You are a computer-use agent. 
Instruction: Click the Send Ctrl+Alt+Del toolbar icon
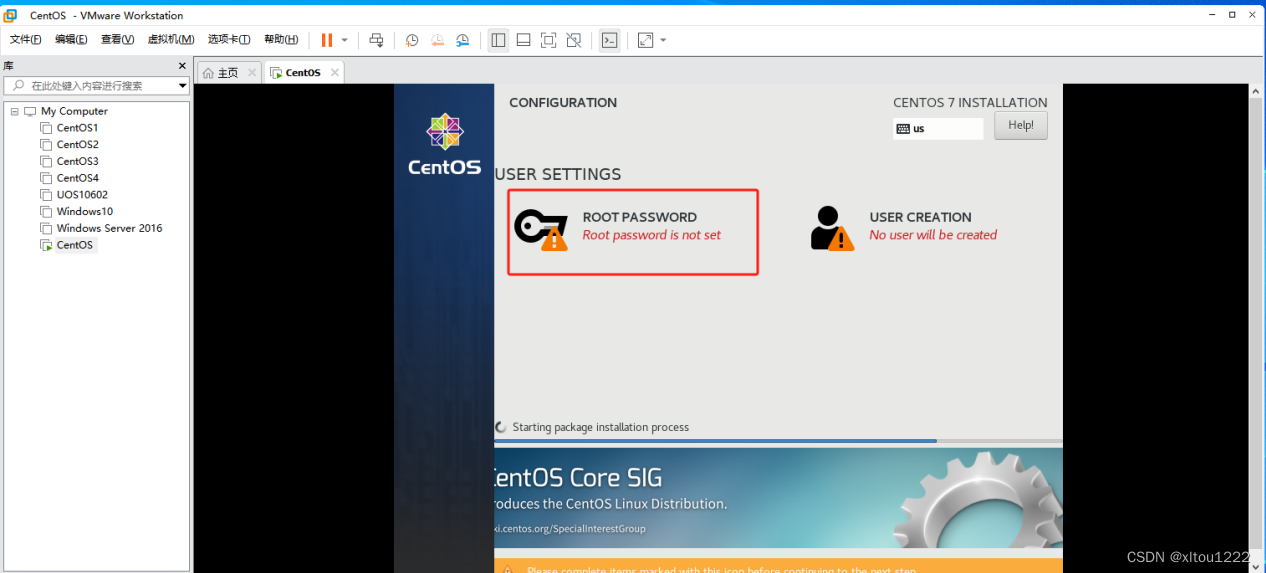point(377,40)
